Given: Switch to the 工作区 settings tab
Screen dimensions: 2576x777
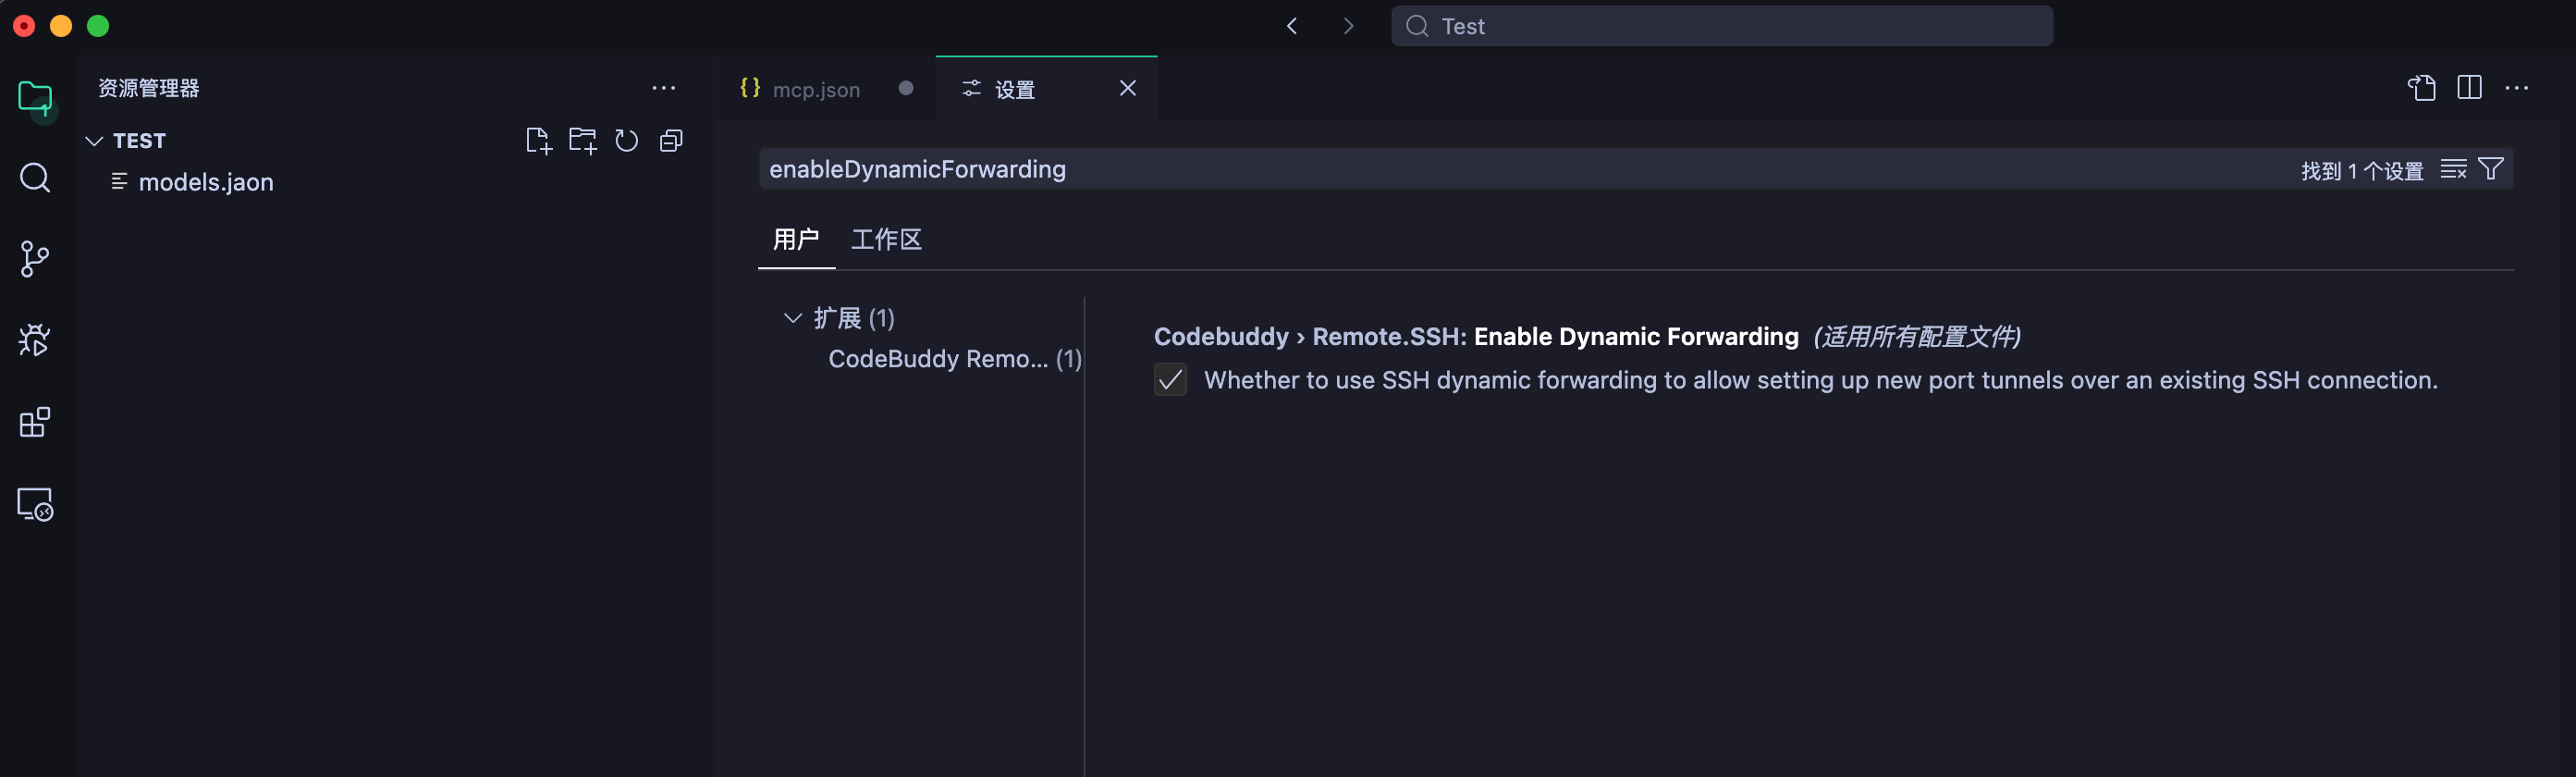Looking at the screenshot, I should click(885, 240).
